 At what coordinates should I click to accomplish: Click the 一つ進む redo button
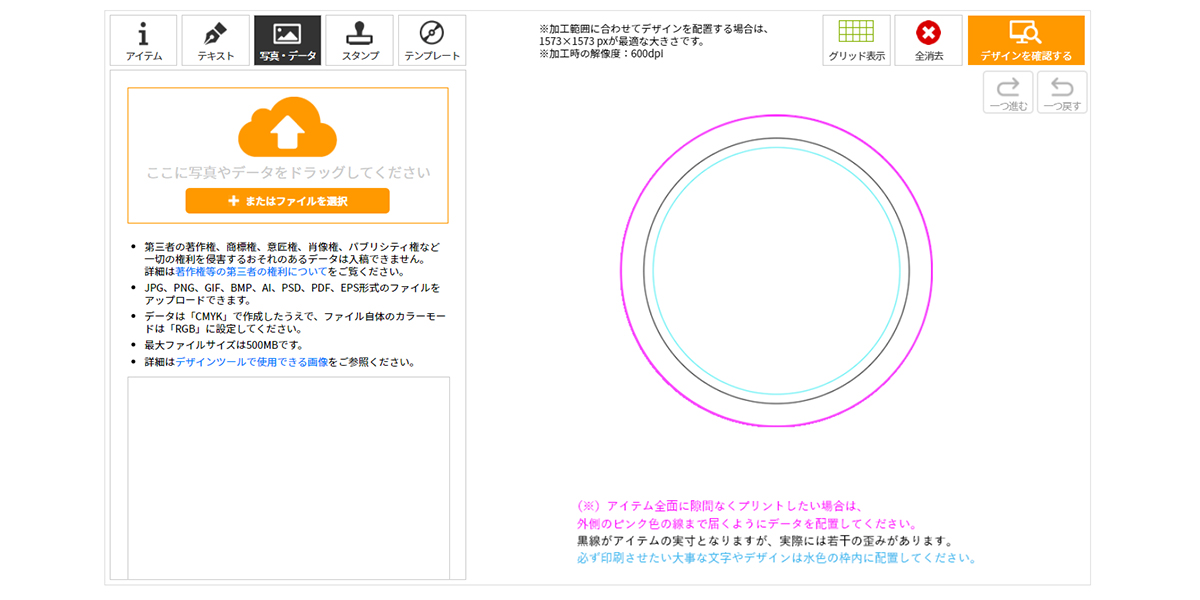tap(1008, 92)
